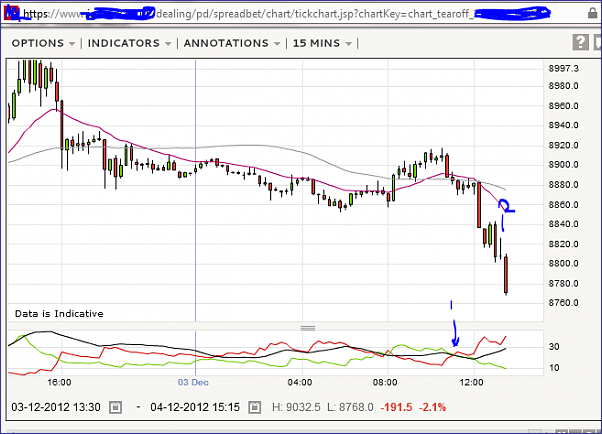This screenshot has height=434, width=602.
Task: Click the -191.5 change value
Action: [396, 407]
